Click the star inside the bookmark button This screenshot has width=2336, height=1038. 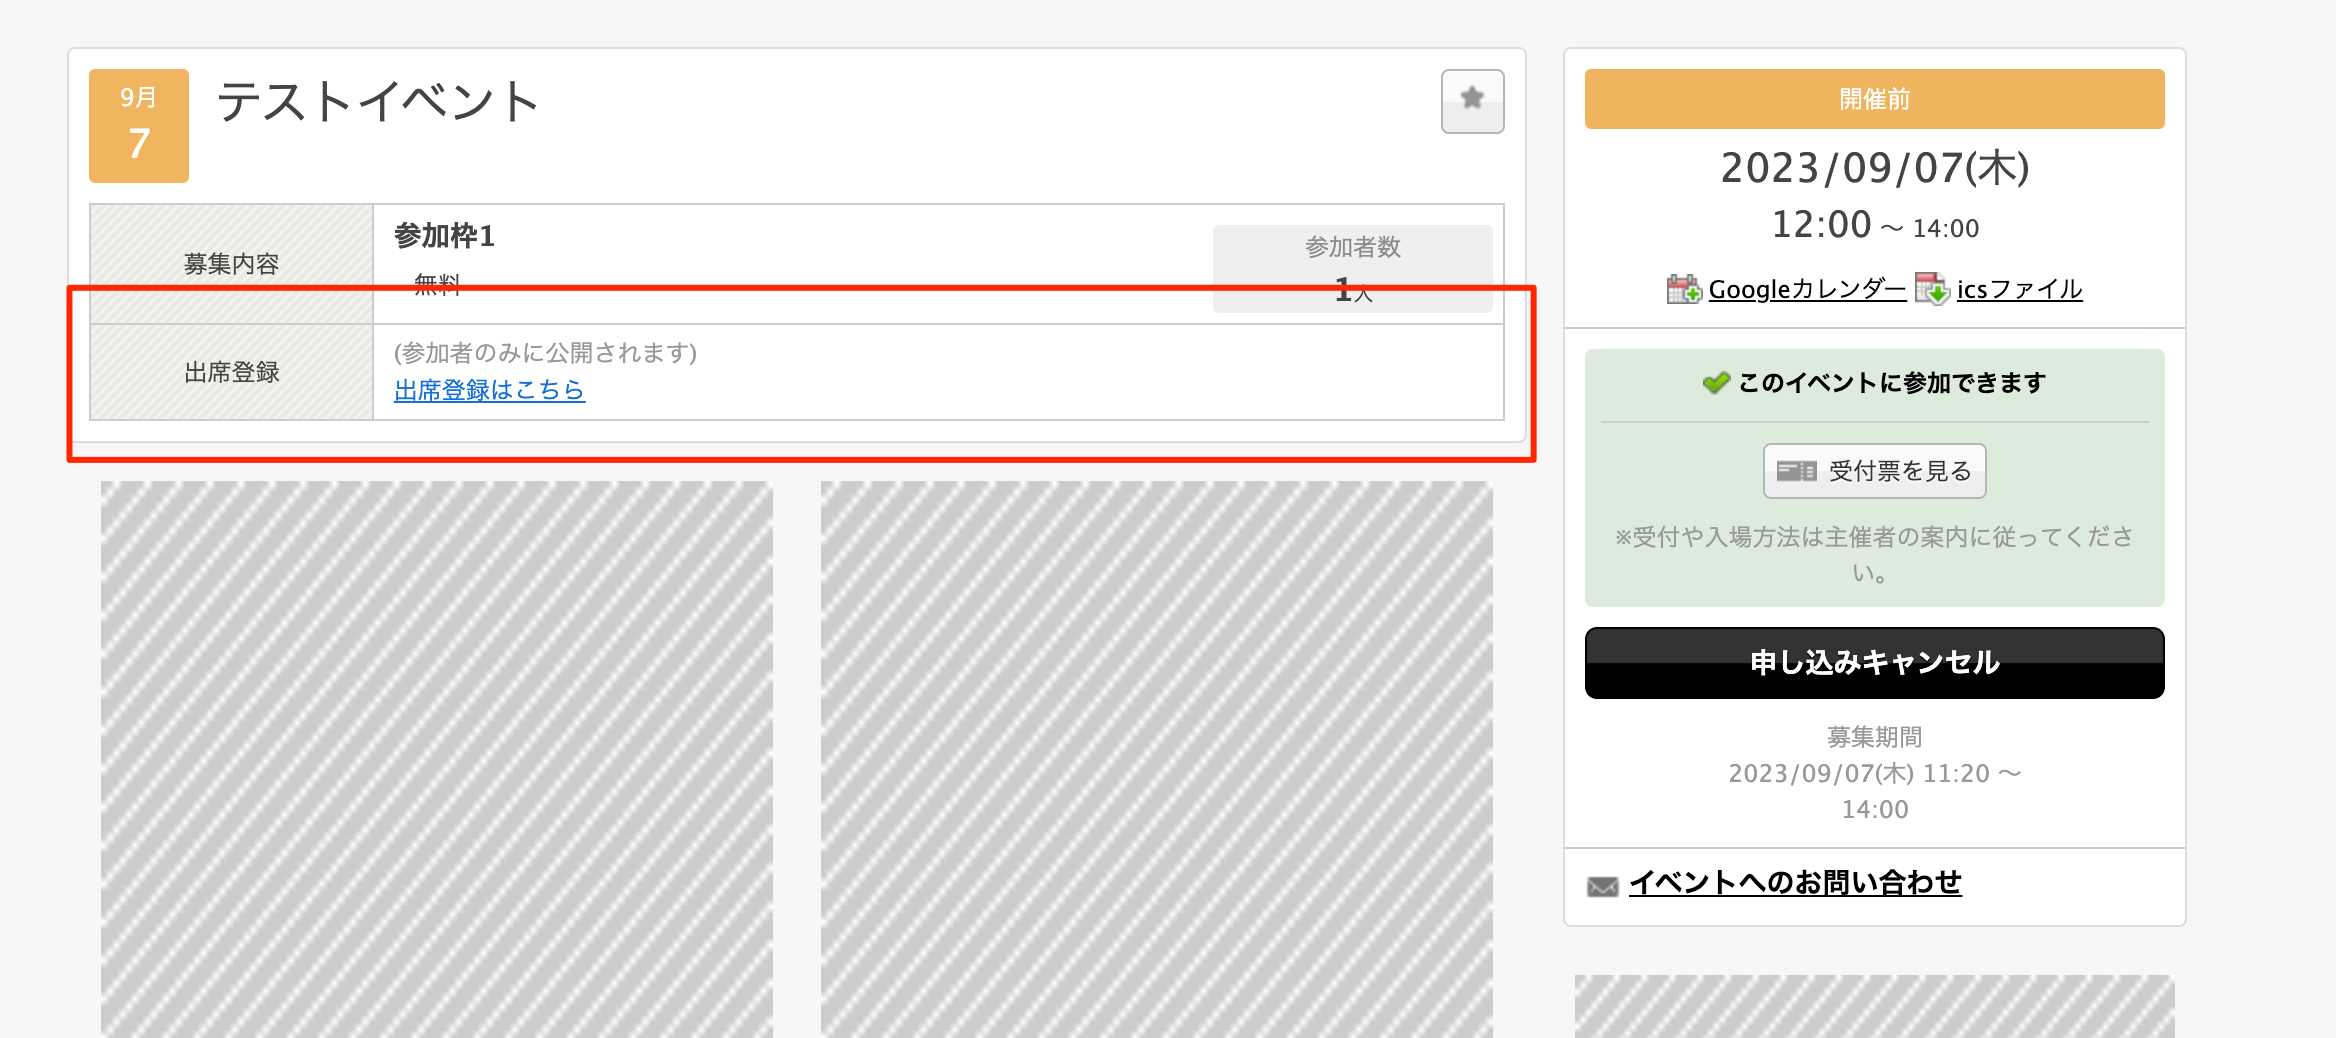(x=1472, y=97)
